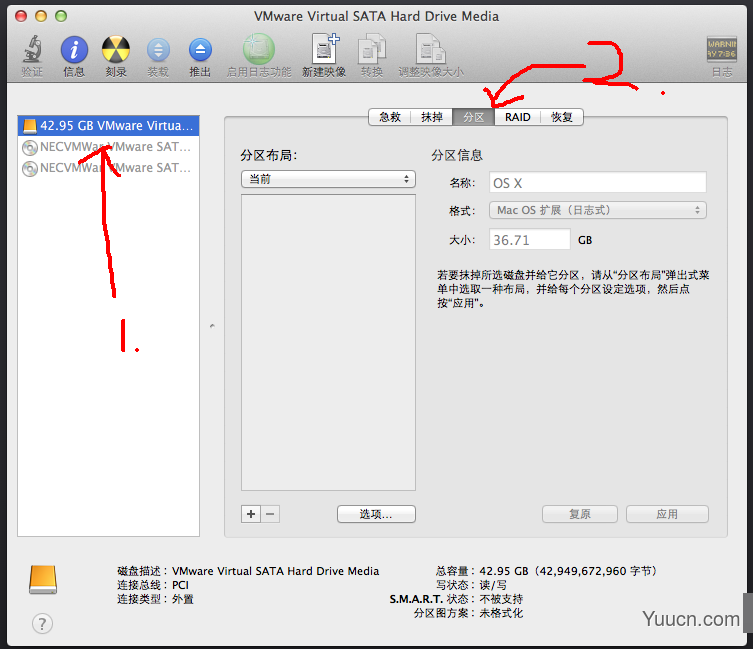Click the Convert (转换) toolbar icon
753x649 pixels.
[x=372, y=49]
